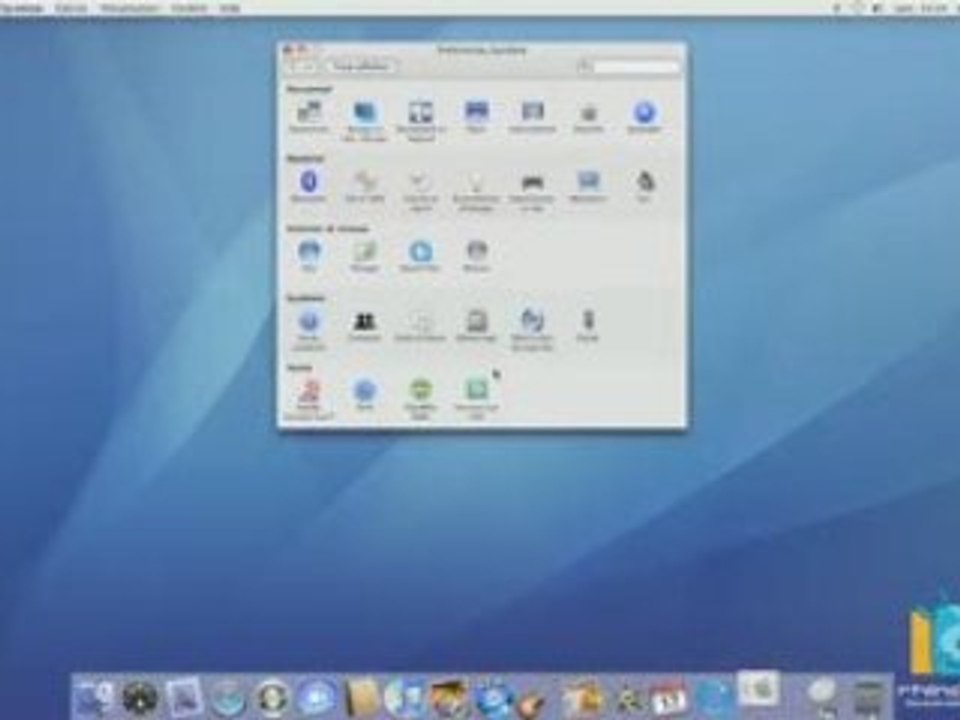The width and height of the screenshot is (960, 720).
Task: Click the Tout afficher toolbar button
Action: [x=361, y=66]
